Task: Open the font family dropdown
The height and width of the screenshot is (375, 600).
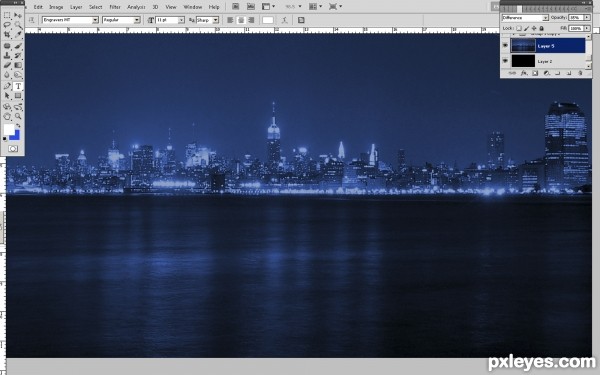Action: click(x=95, y=20)
